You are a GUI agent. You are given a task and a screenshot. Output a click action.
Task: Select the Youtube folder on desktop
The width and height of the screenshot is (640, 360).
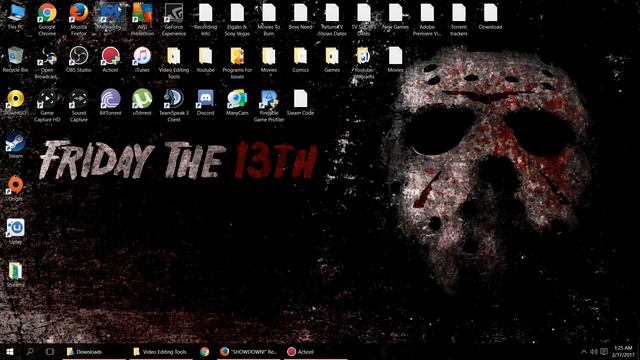(x=205, y=60)
